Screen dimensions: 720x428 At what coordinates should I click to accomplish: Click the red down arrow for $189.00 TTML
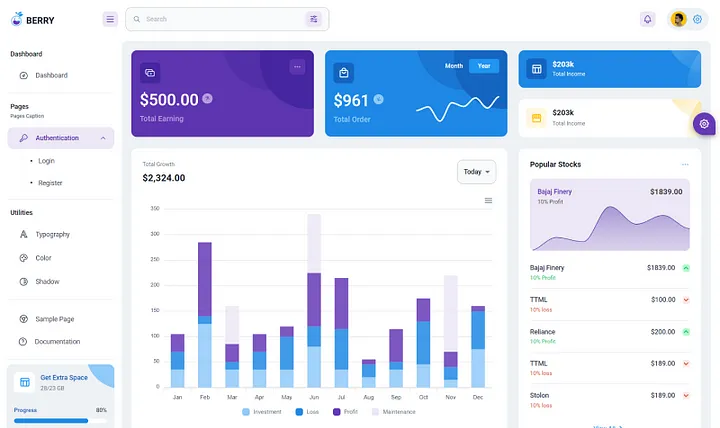[686, 364]
